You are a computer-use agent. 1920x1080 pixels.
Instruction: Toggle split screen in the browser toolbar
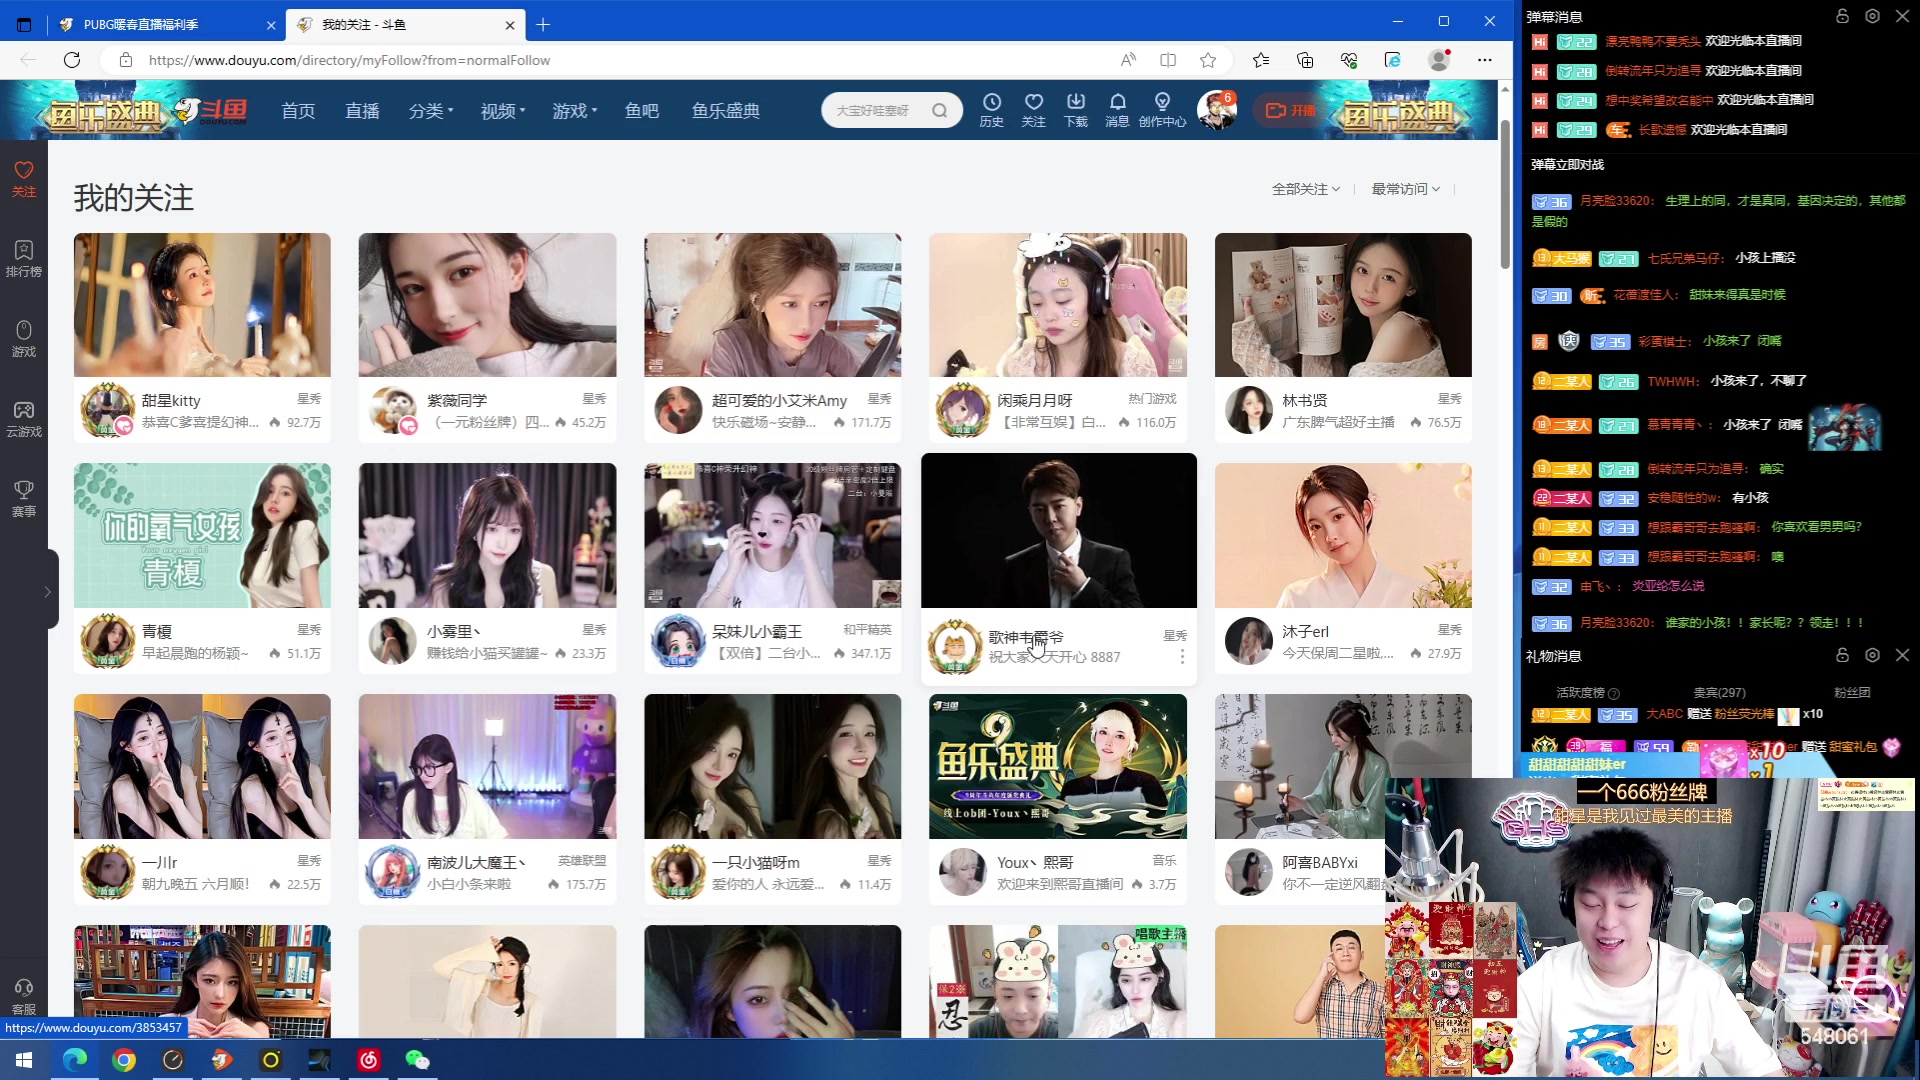tap(1168, 60)
